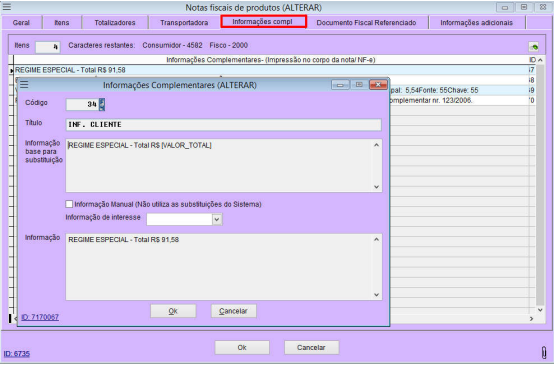Open the ID: 7170067 link
Screen dimensions: 554x365
40,317
